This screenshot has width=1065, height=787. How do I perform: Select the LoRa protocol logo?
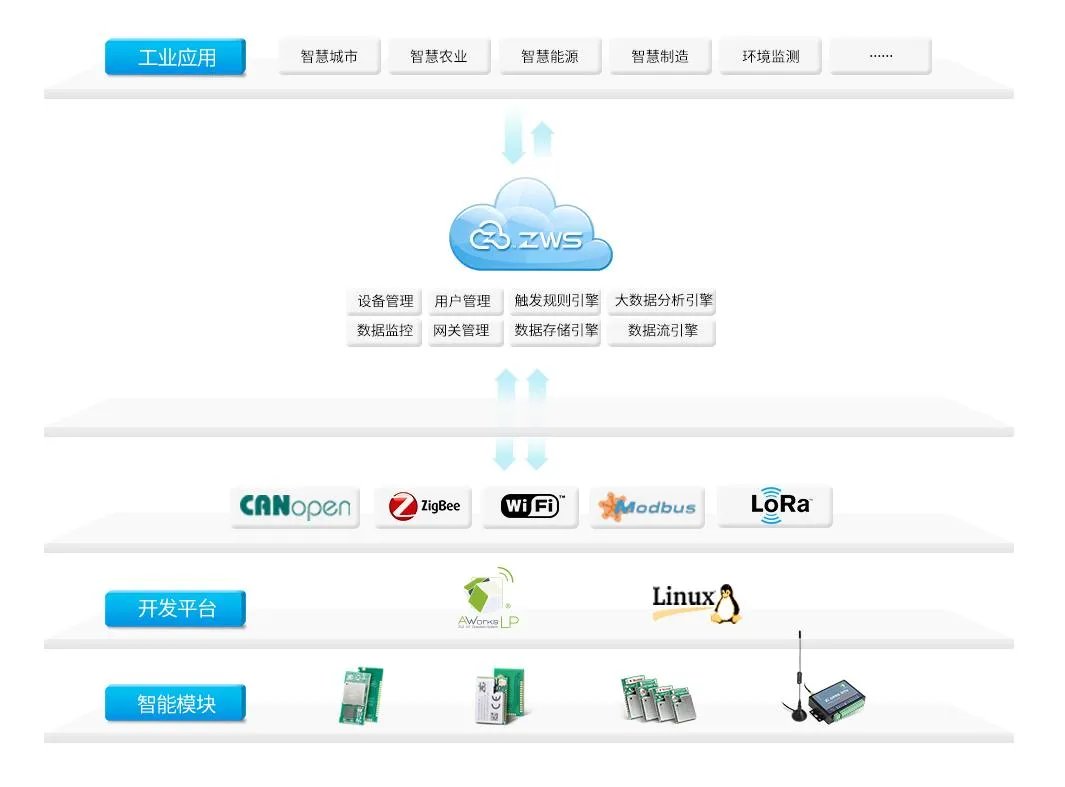[775, 506]
